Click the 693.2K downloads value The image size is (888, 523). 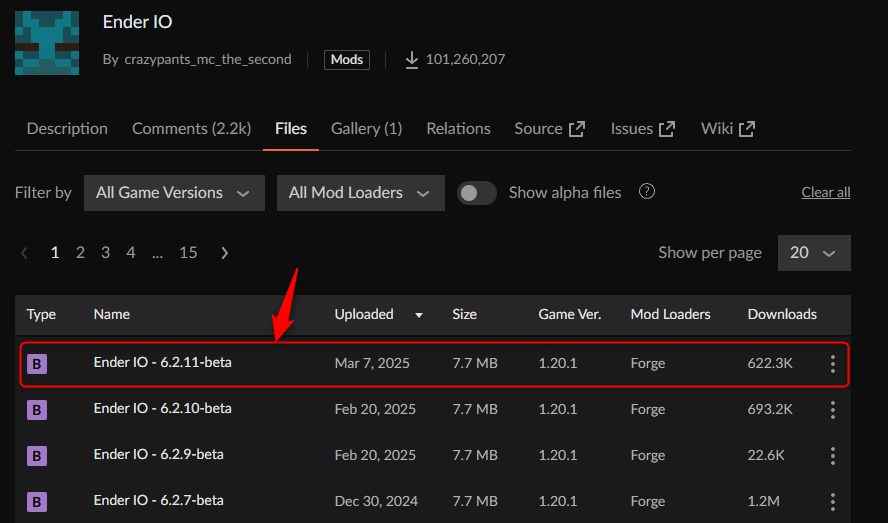coord(770,409)
